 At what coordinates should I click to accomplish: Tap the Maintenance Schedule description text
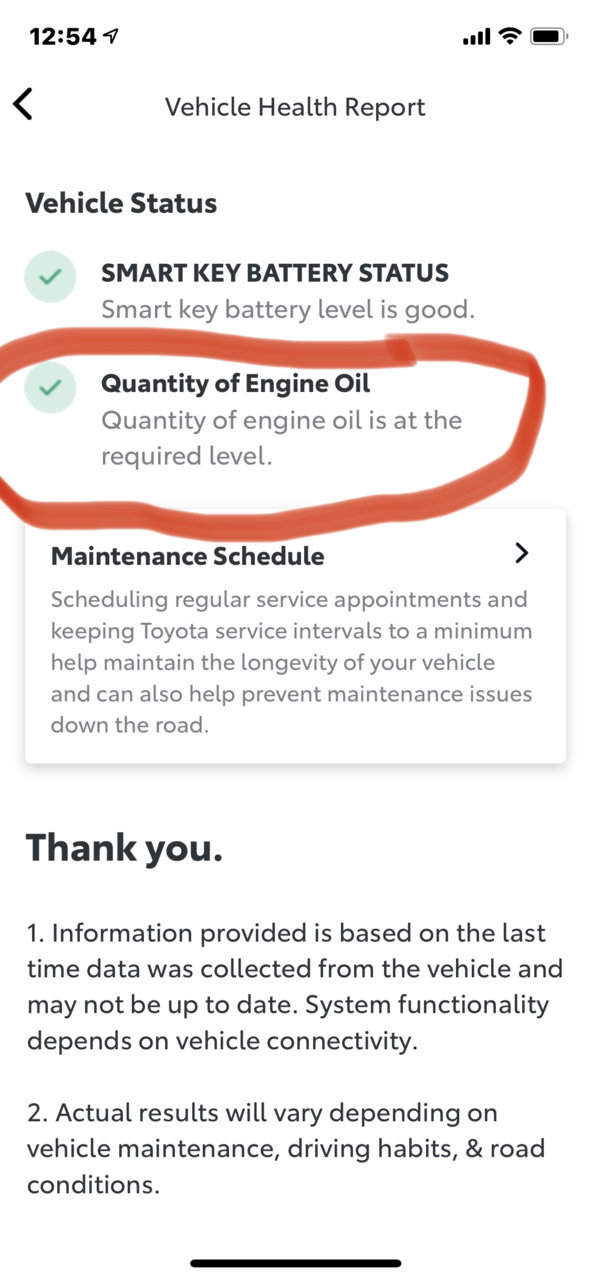(291, 663)
